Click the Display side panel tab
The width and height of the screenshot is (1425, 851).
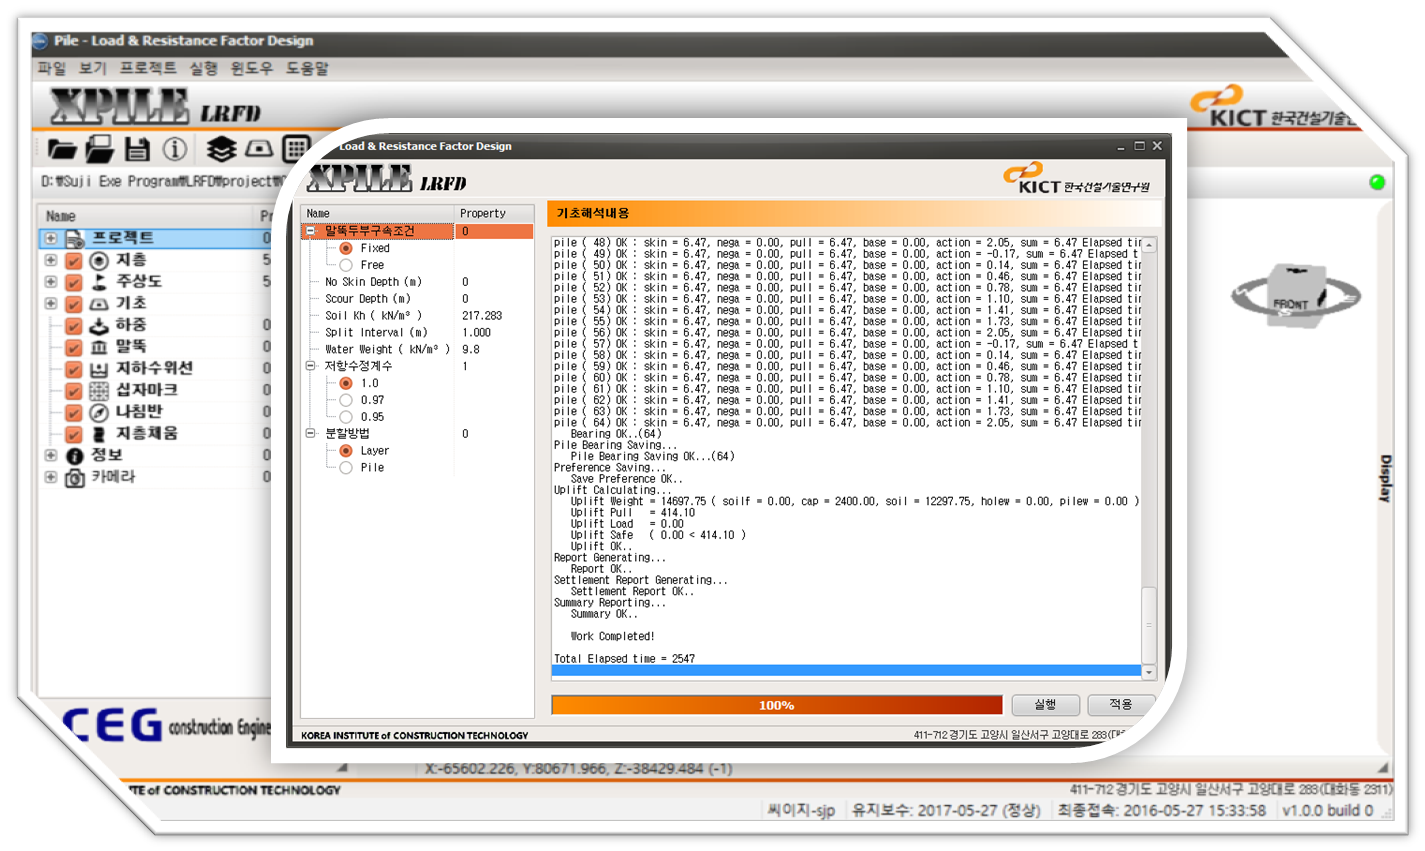[1385, 479]
